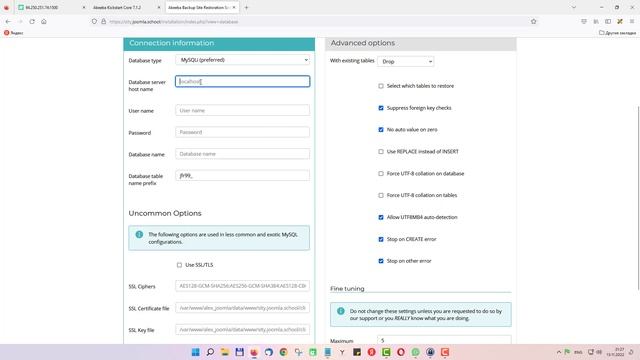Open the Pocket save icon
Viewport: 640px width, 360px height.
click(584, 22)
